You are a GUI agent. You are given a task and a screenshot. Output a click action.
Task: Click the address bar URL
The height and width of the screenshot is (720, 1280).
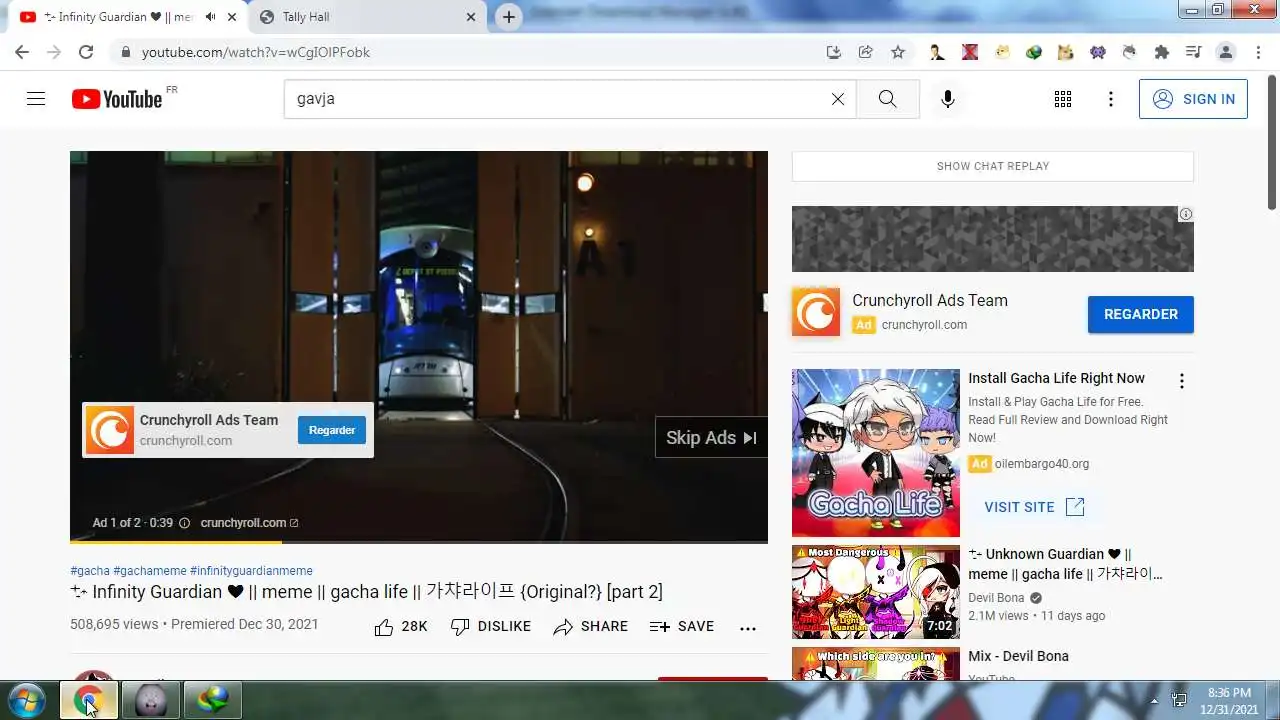256,52
